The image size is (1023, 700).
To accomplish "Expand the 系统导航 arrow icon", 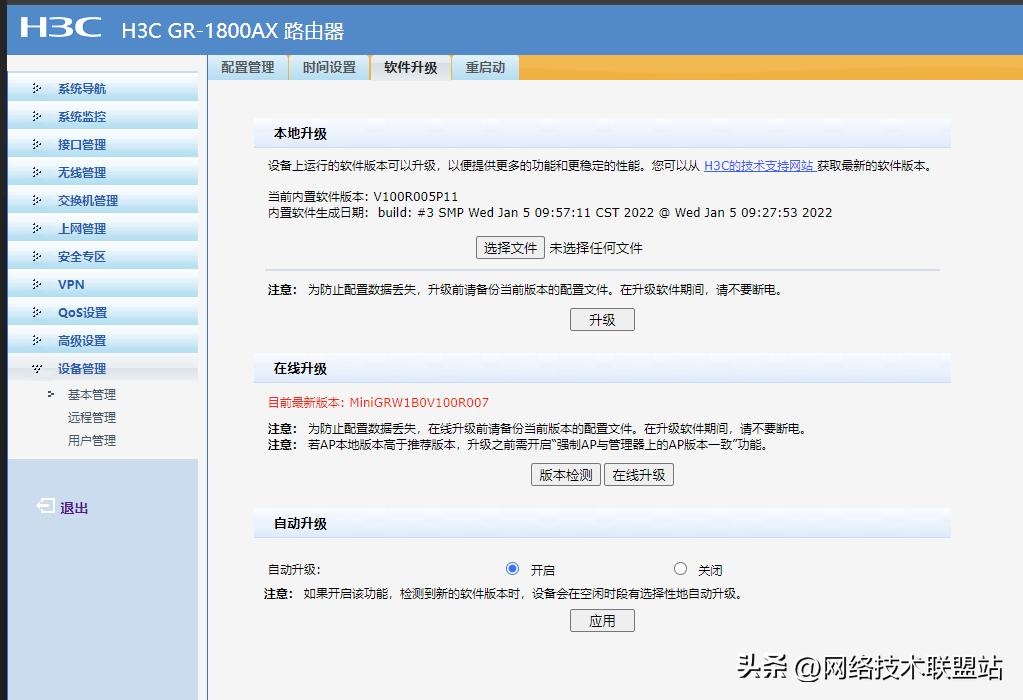I will [37, 88].
